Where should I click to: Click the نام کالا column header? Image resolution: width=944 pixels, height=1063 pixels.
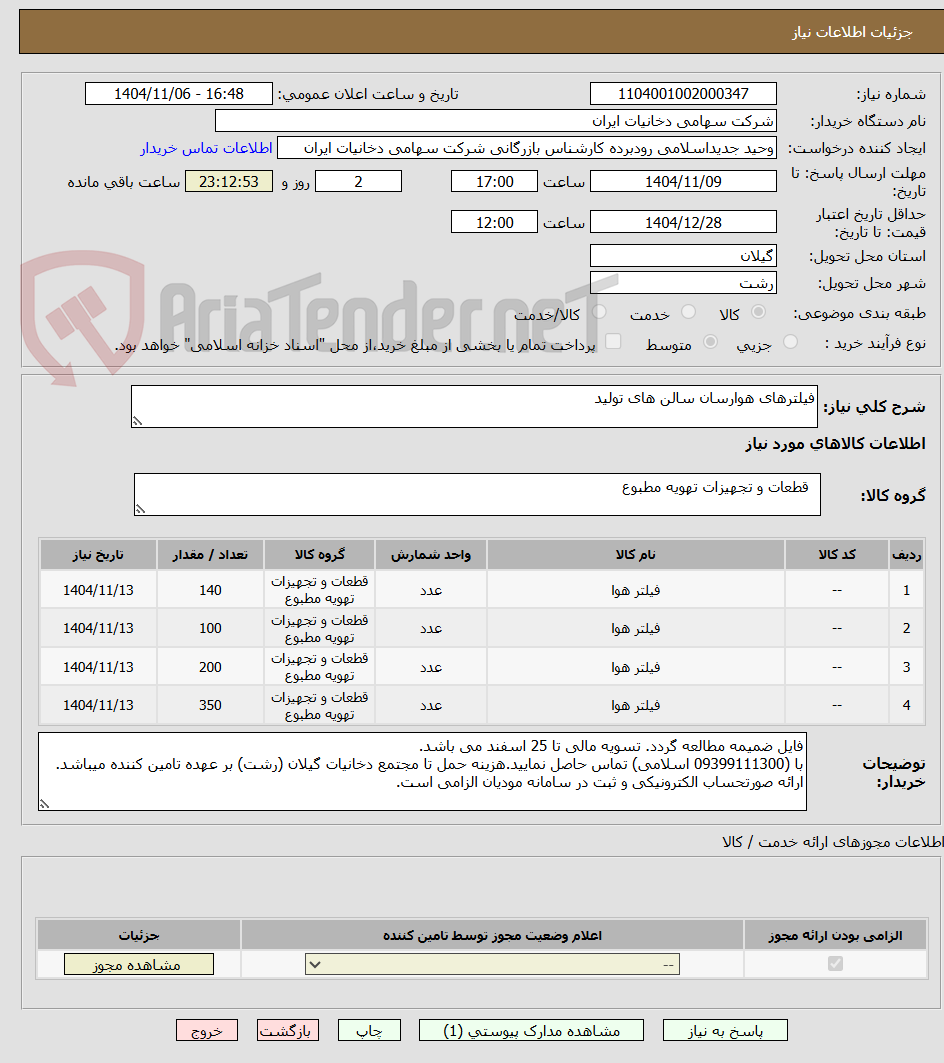(x=635, y=555)
